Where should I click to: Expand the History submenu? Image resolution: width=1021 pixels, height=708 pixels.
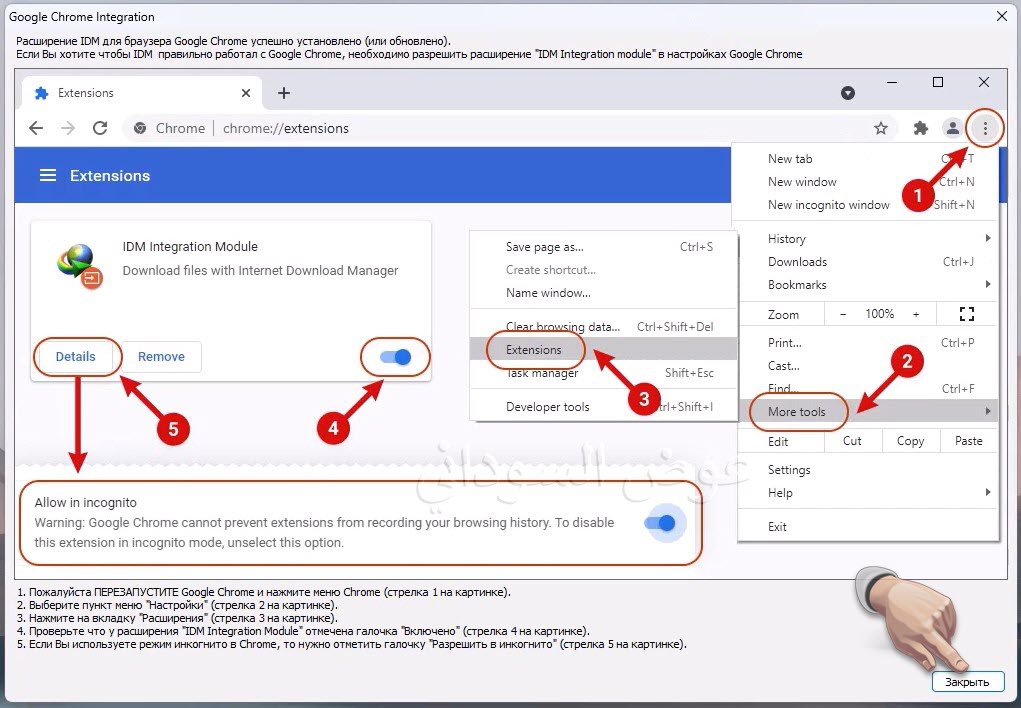(x=787, y=239)
